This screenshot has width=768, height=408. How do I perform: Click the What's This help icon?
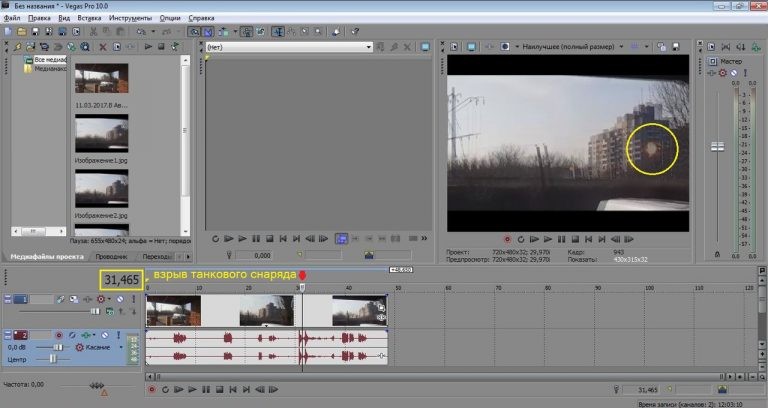(x=355, y=32)
